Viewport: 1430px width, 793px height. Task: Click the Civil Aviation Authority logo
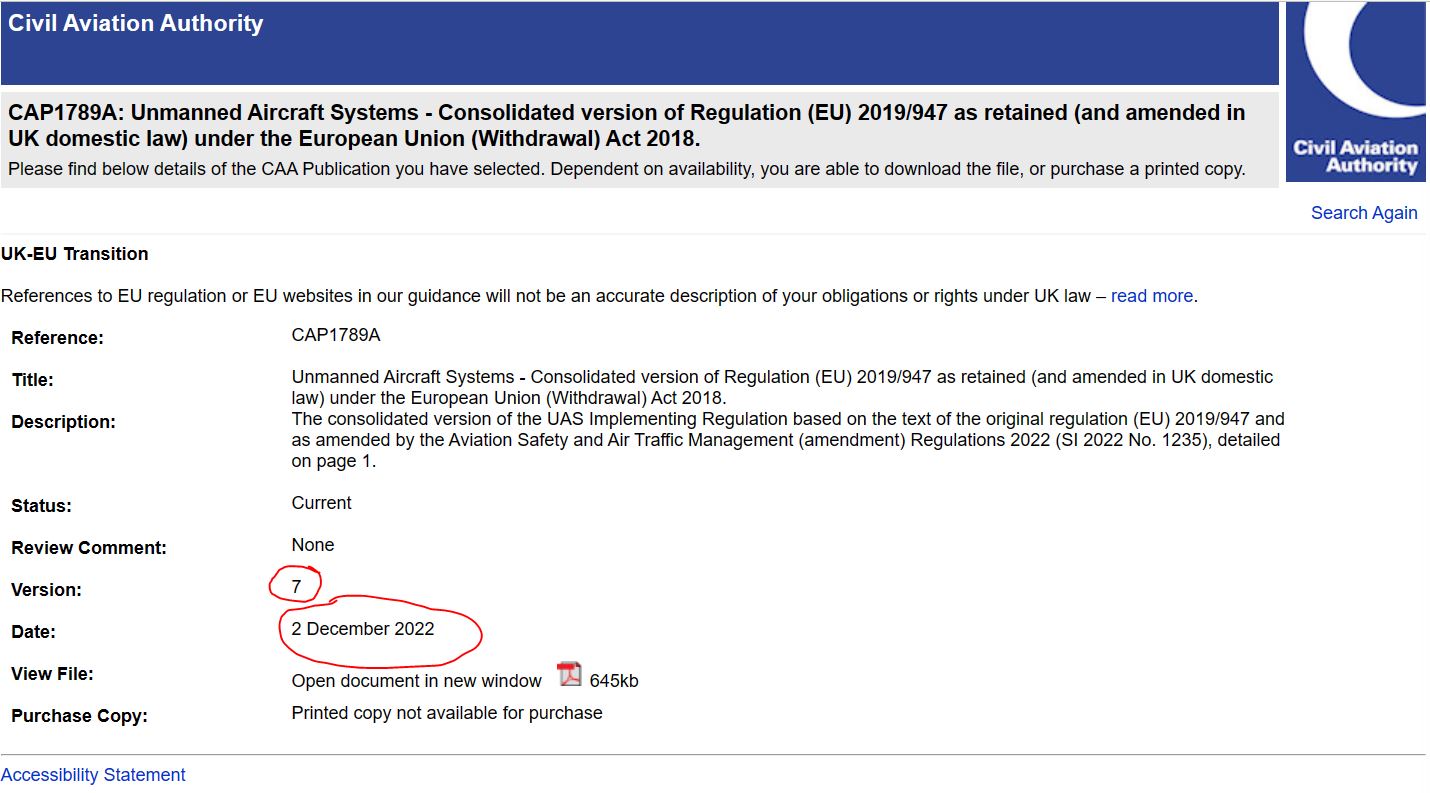pyautogui.click(x=1356, y=92)
